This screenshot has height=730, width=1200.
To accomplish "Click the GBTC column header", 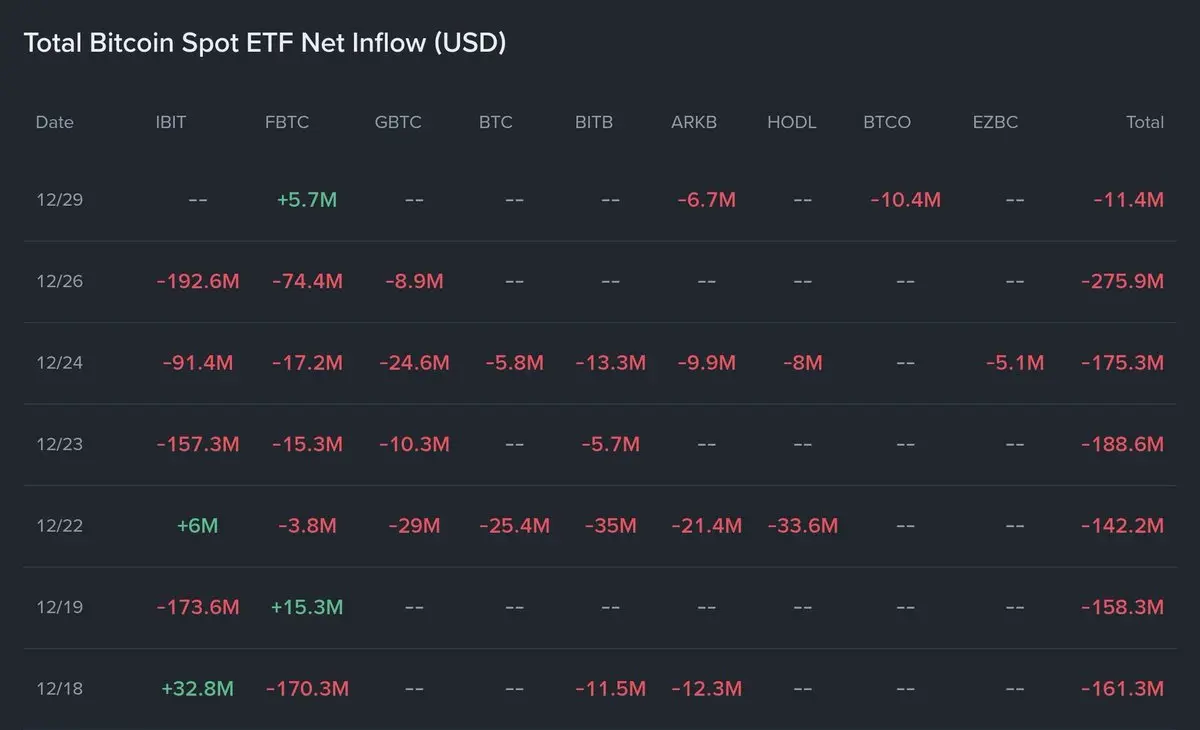I will point(398,122).
